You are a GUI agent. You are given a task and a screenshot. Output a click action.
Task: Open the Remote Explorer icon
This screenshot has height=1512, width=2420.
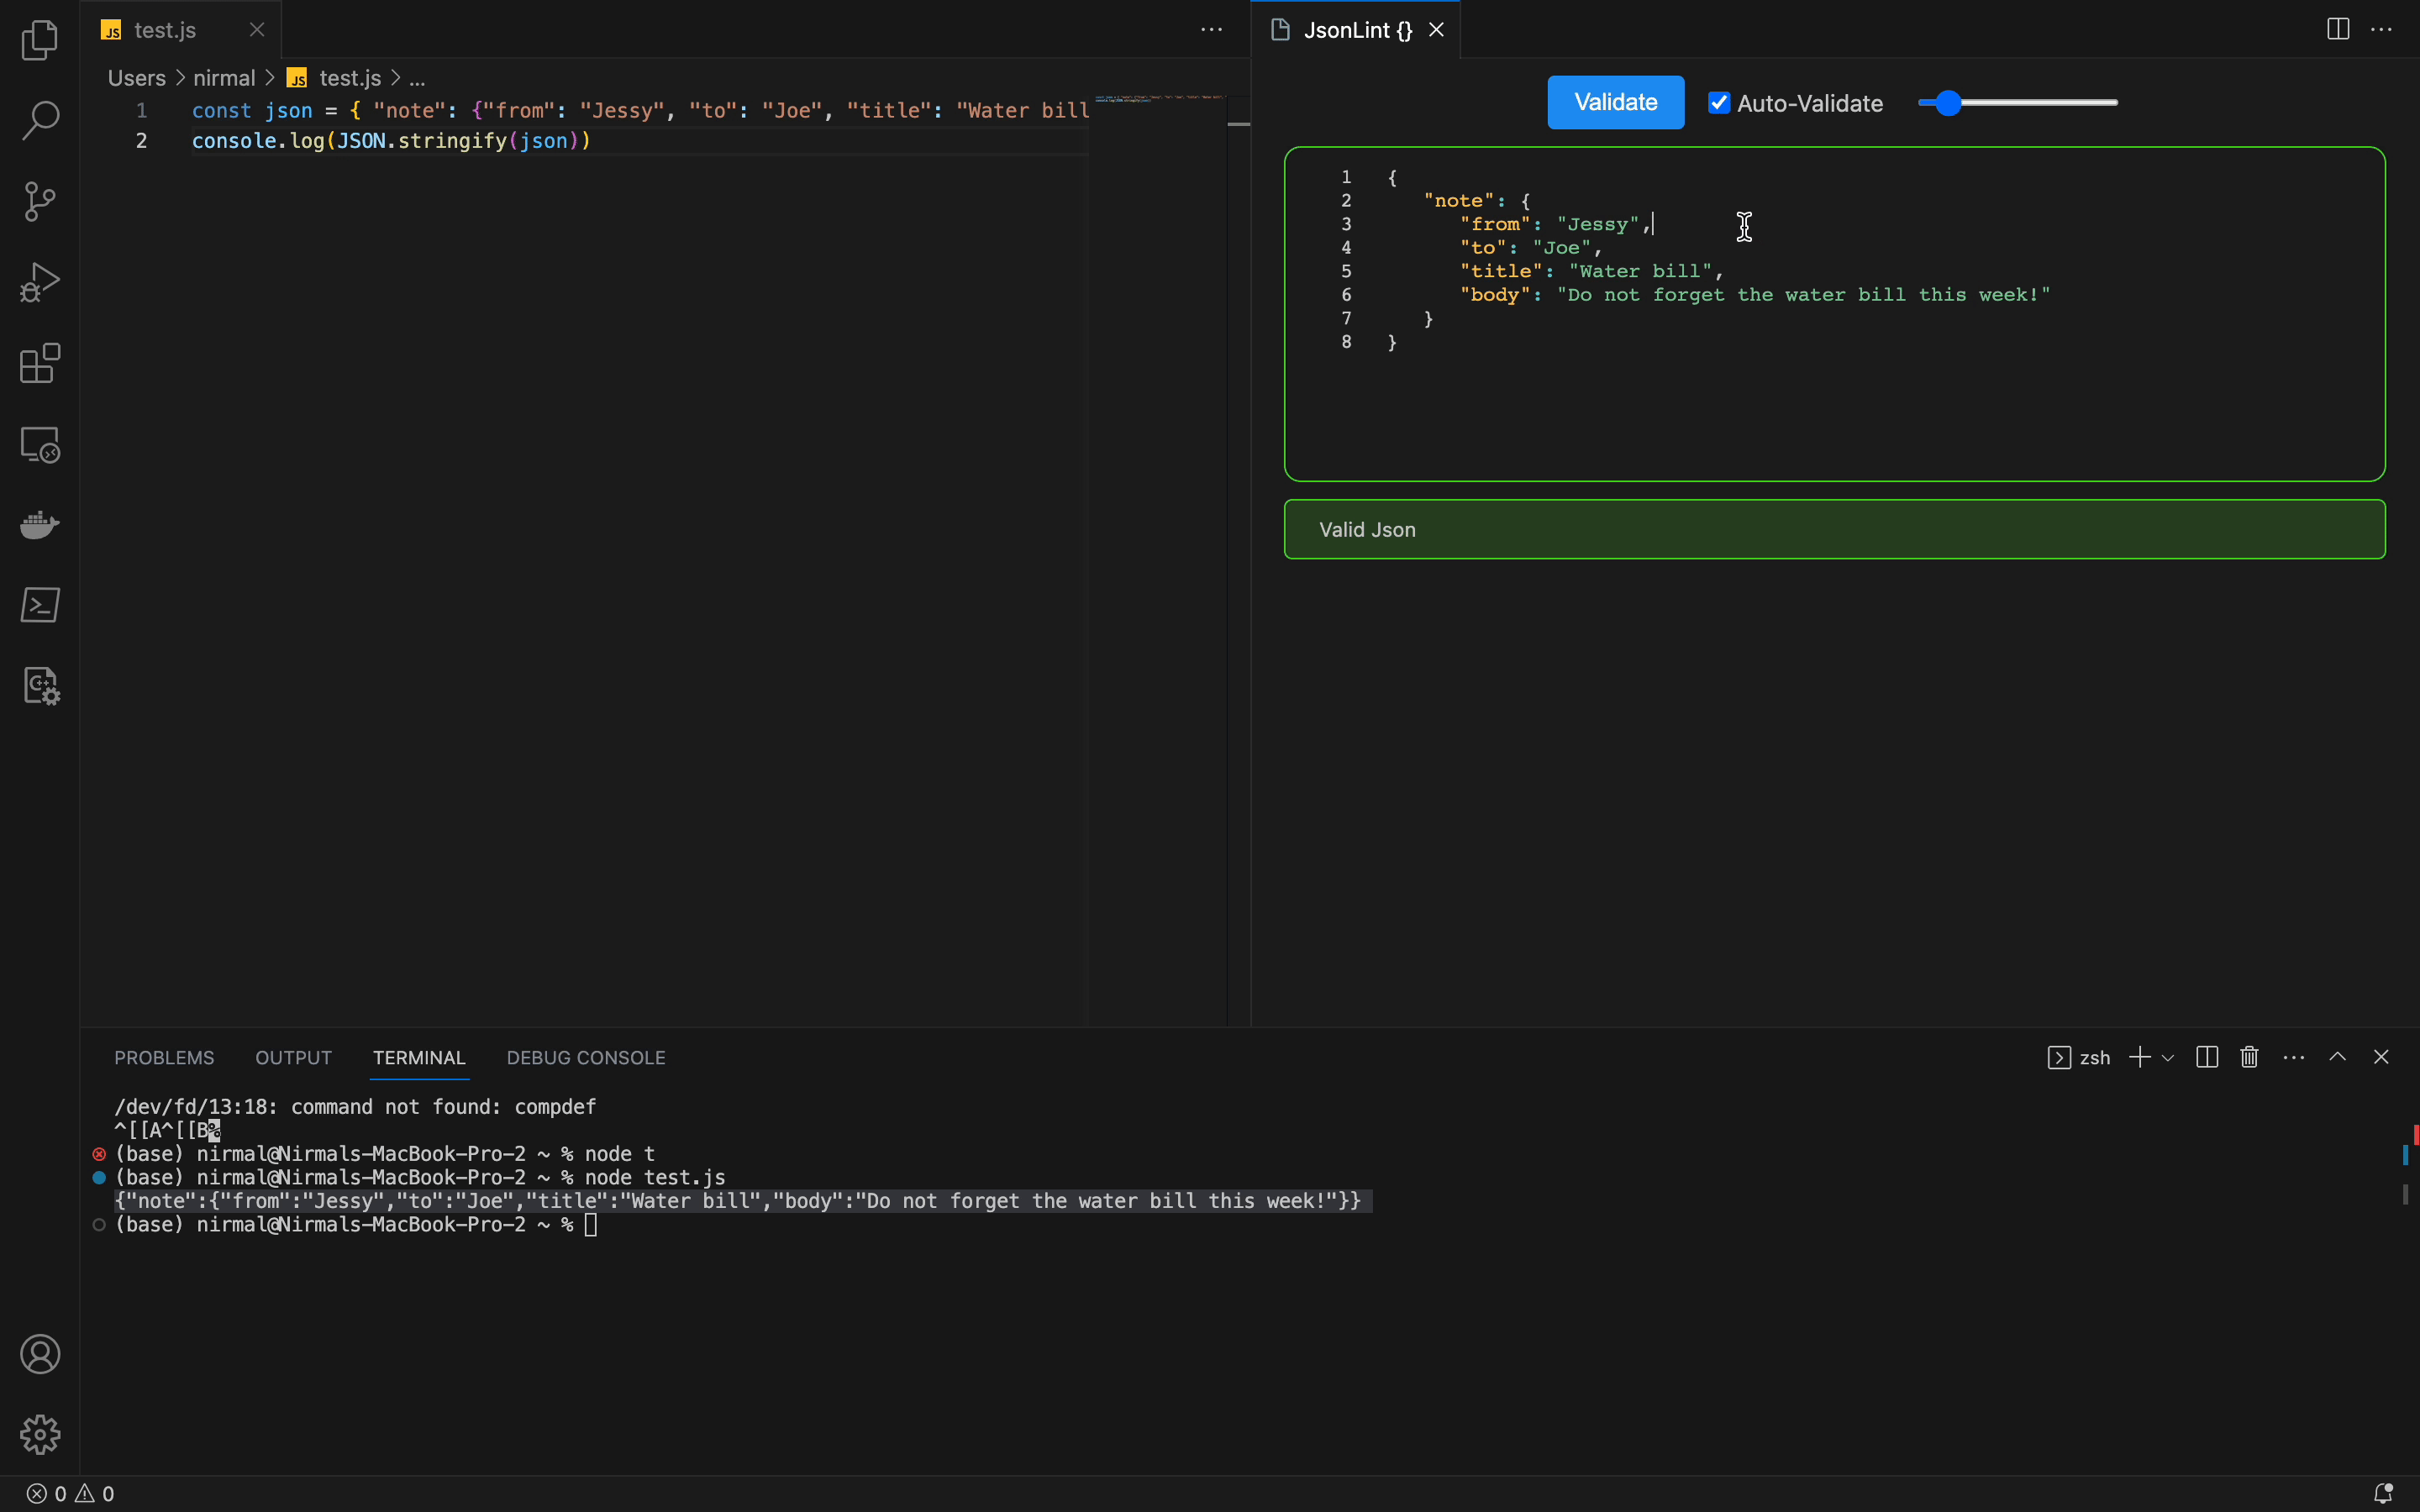pyautogui.click(x=40, y=444)
